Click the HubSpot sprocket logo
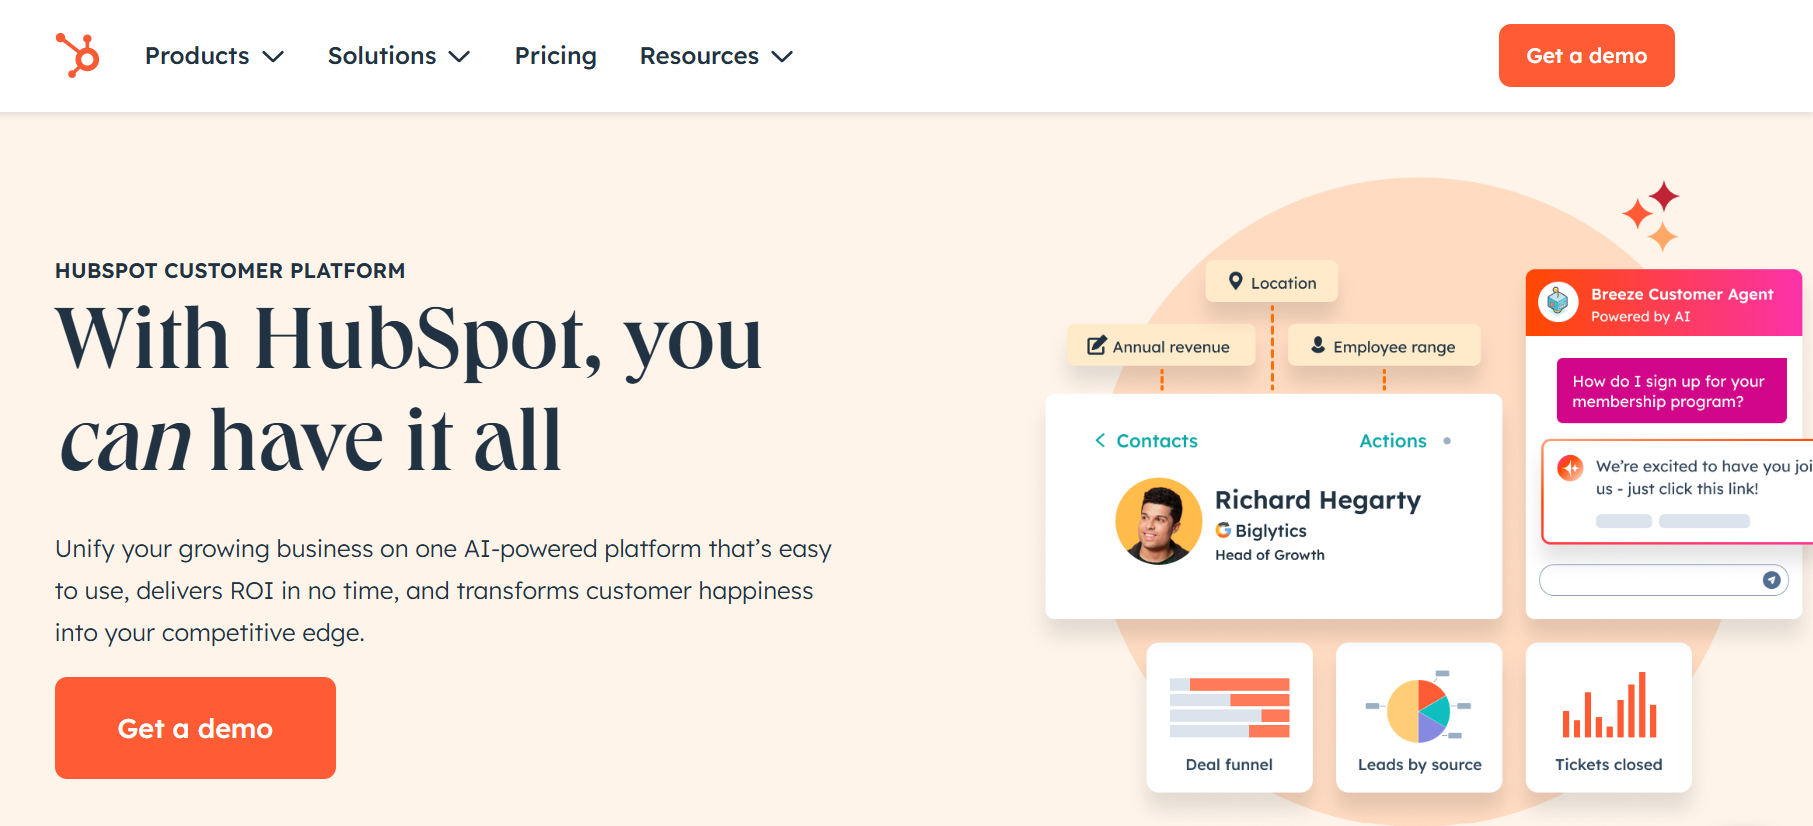 click(78, 55)
